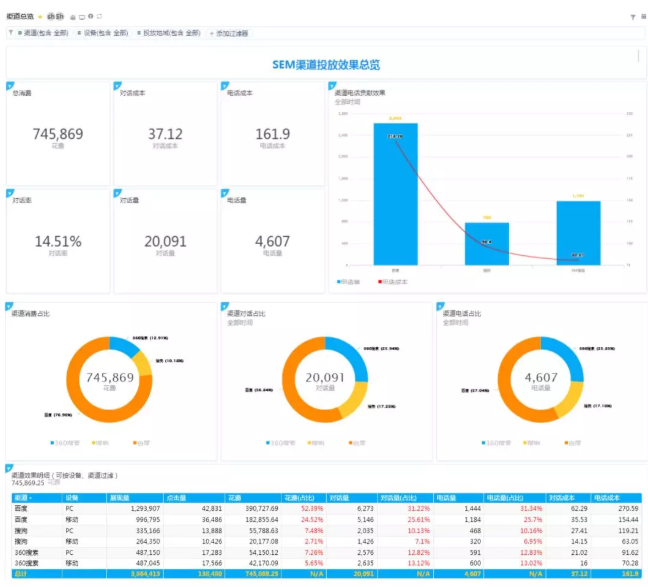
Task: Click the 展现量 column header
Action: click(120, 497)
